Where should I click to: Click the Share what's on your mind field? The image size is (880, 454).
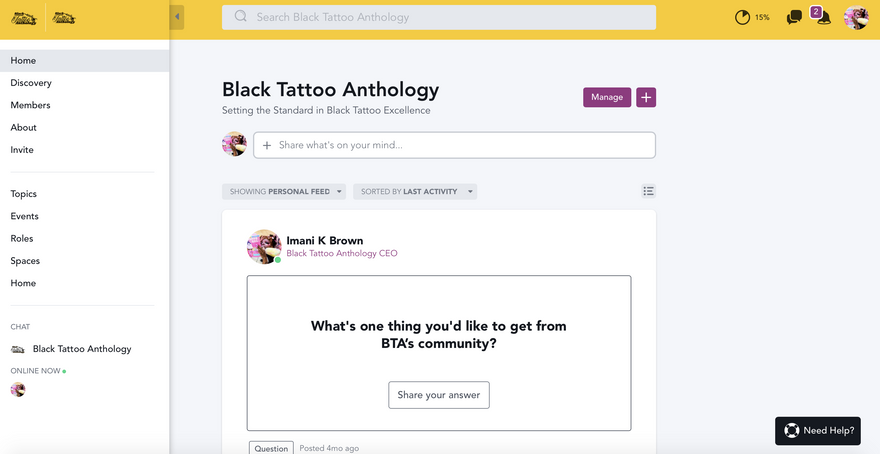point(455,145)
